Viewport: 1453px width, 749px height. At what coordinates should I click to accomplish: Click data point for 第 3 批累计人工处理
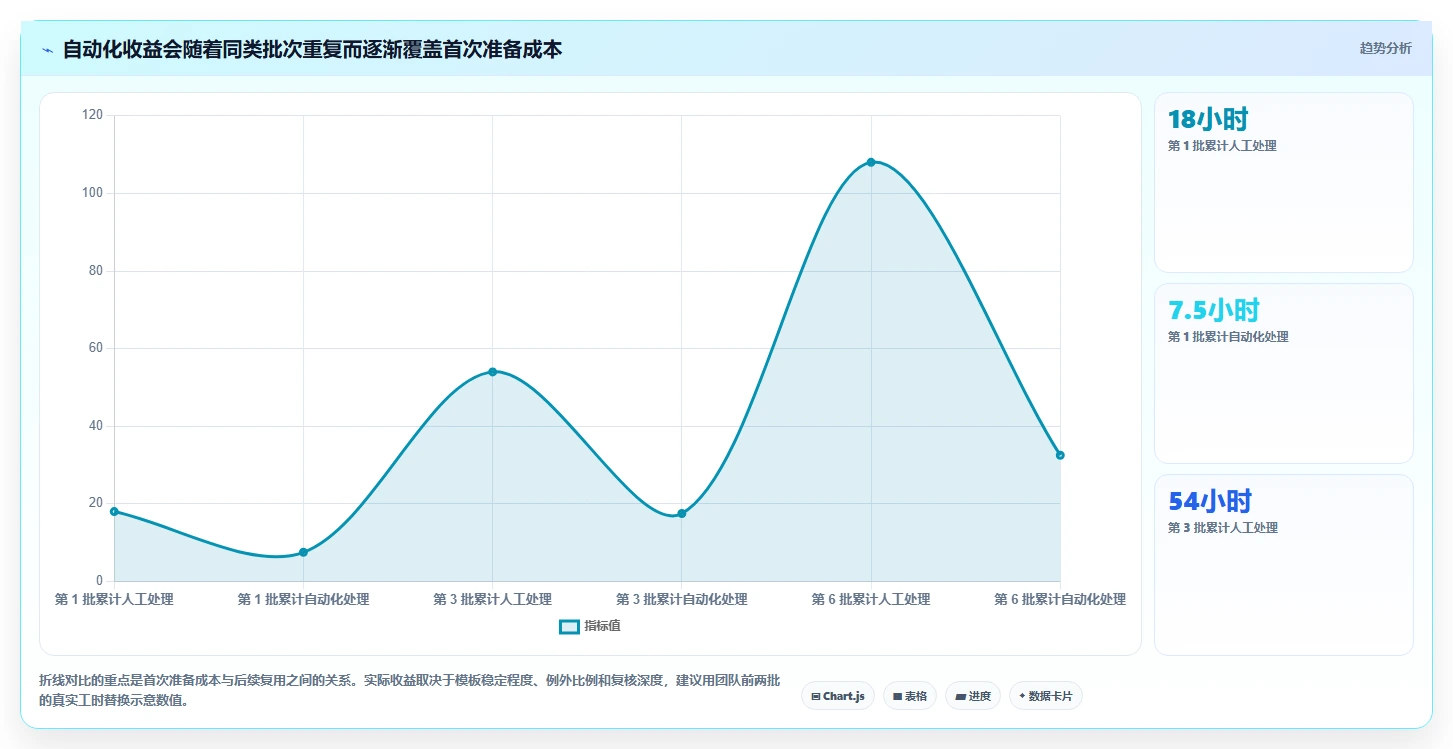click(492, 372)
